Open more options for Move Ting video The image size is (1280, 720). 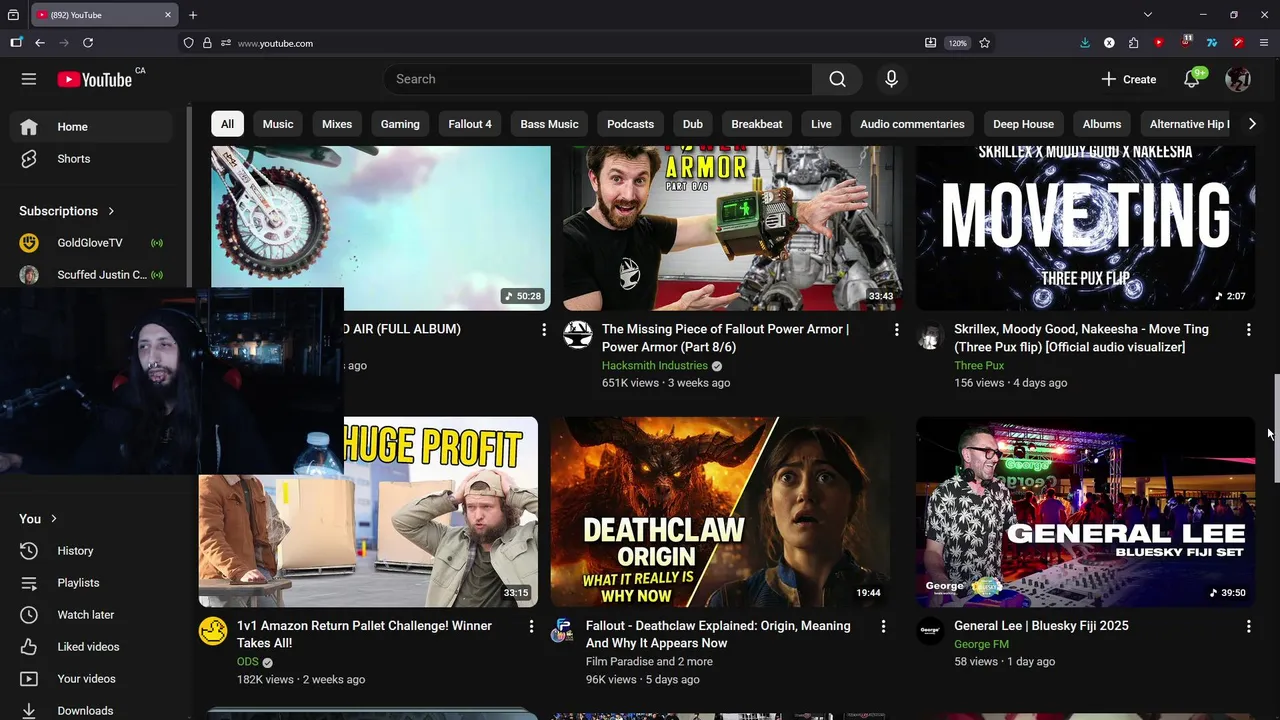point(1248,329)
